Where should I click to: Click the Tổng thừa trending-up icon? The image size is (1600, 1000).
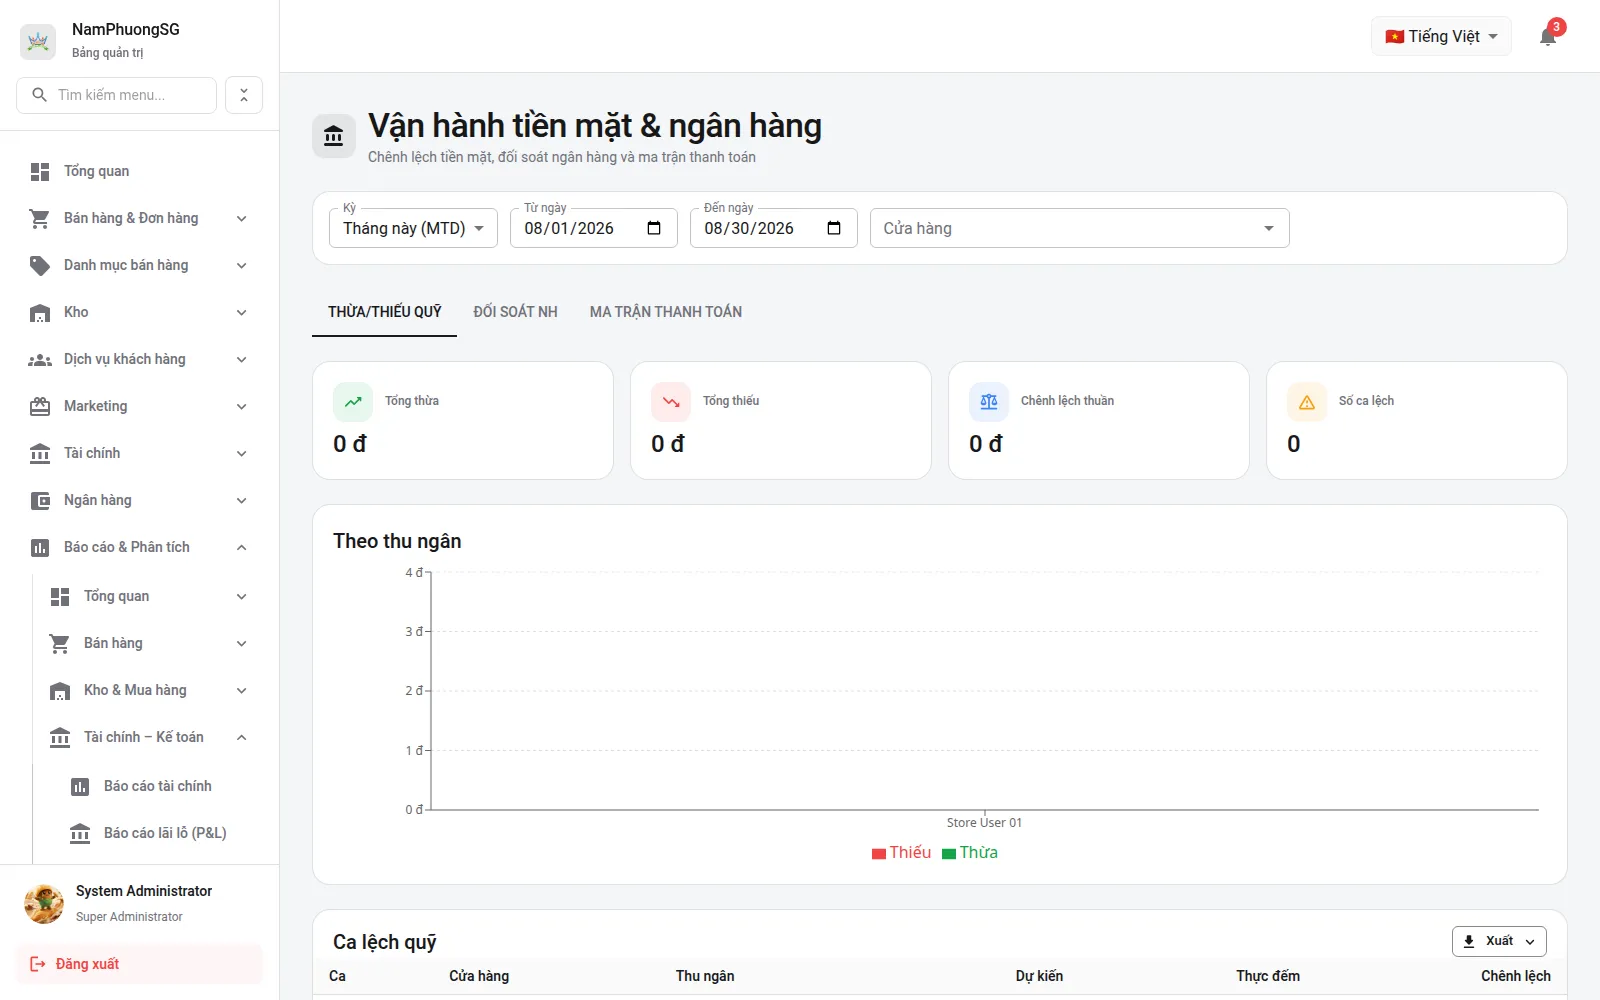pos(353,402)
